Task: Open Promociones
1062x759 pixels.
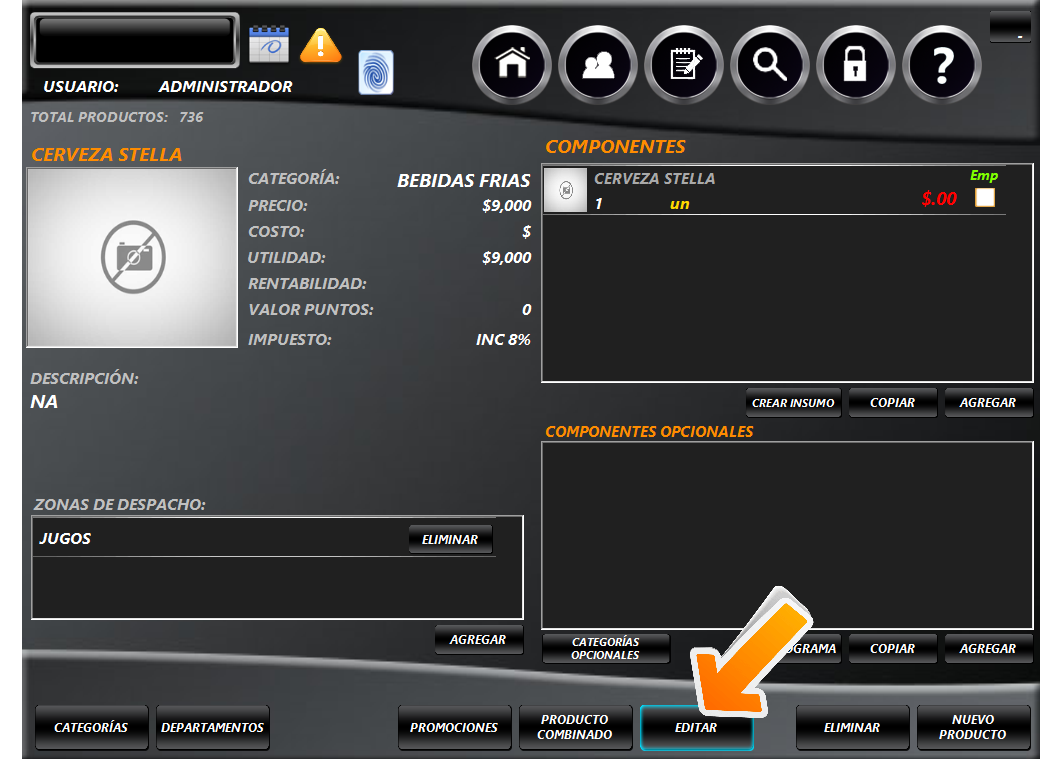Action: (454, 728)
